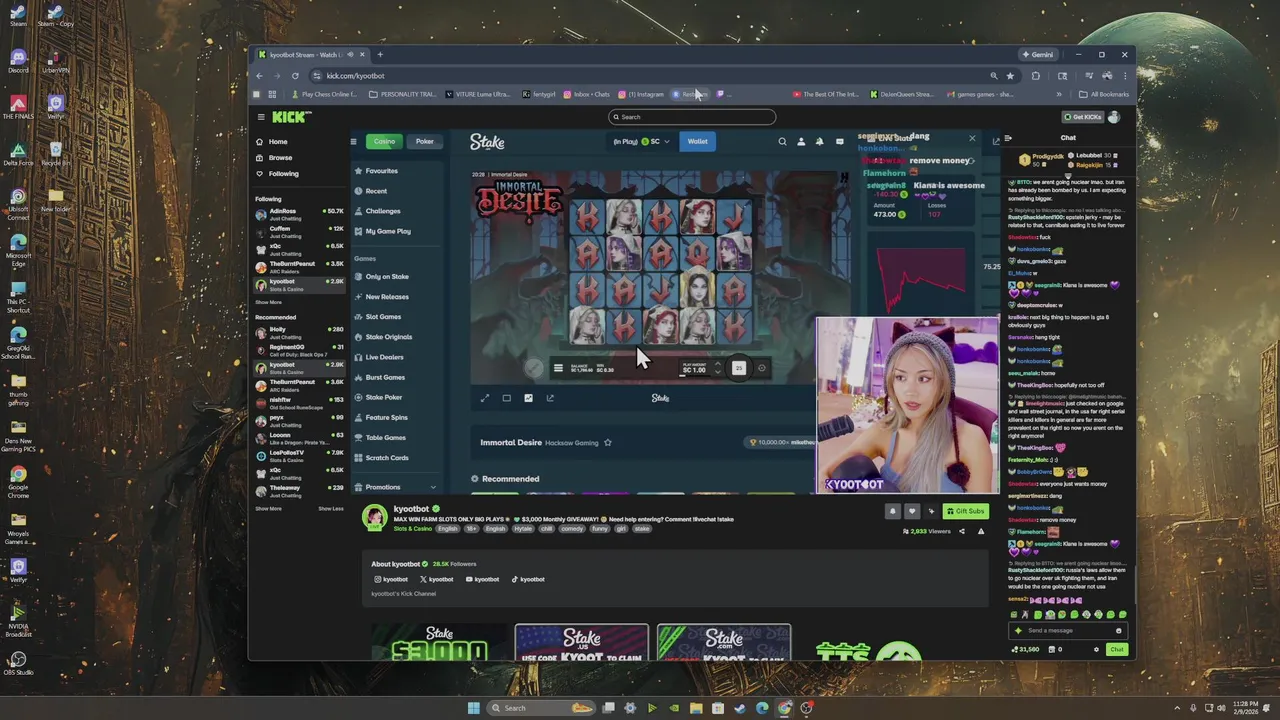Select the Casino tab in Stake
This screenshot has height=720, width=1280.
(x=384, y=141)
